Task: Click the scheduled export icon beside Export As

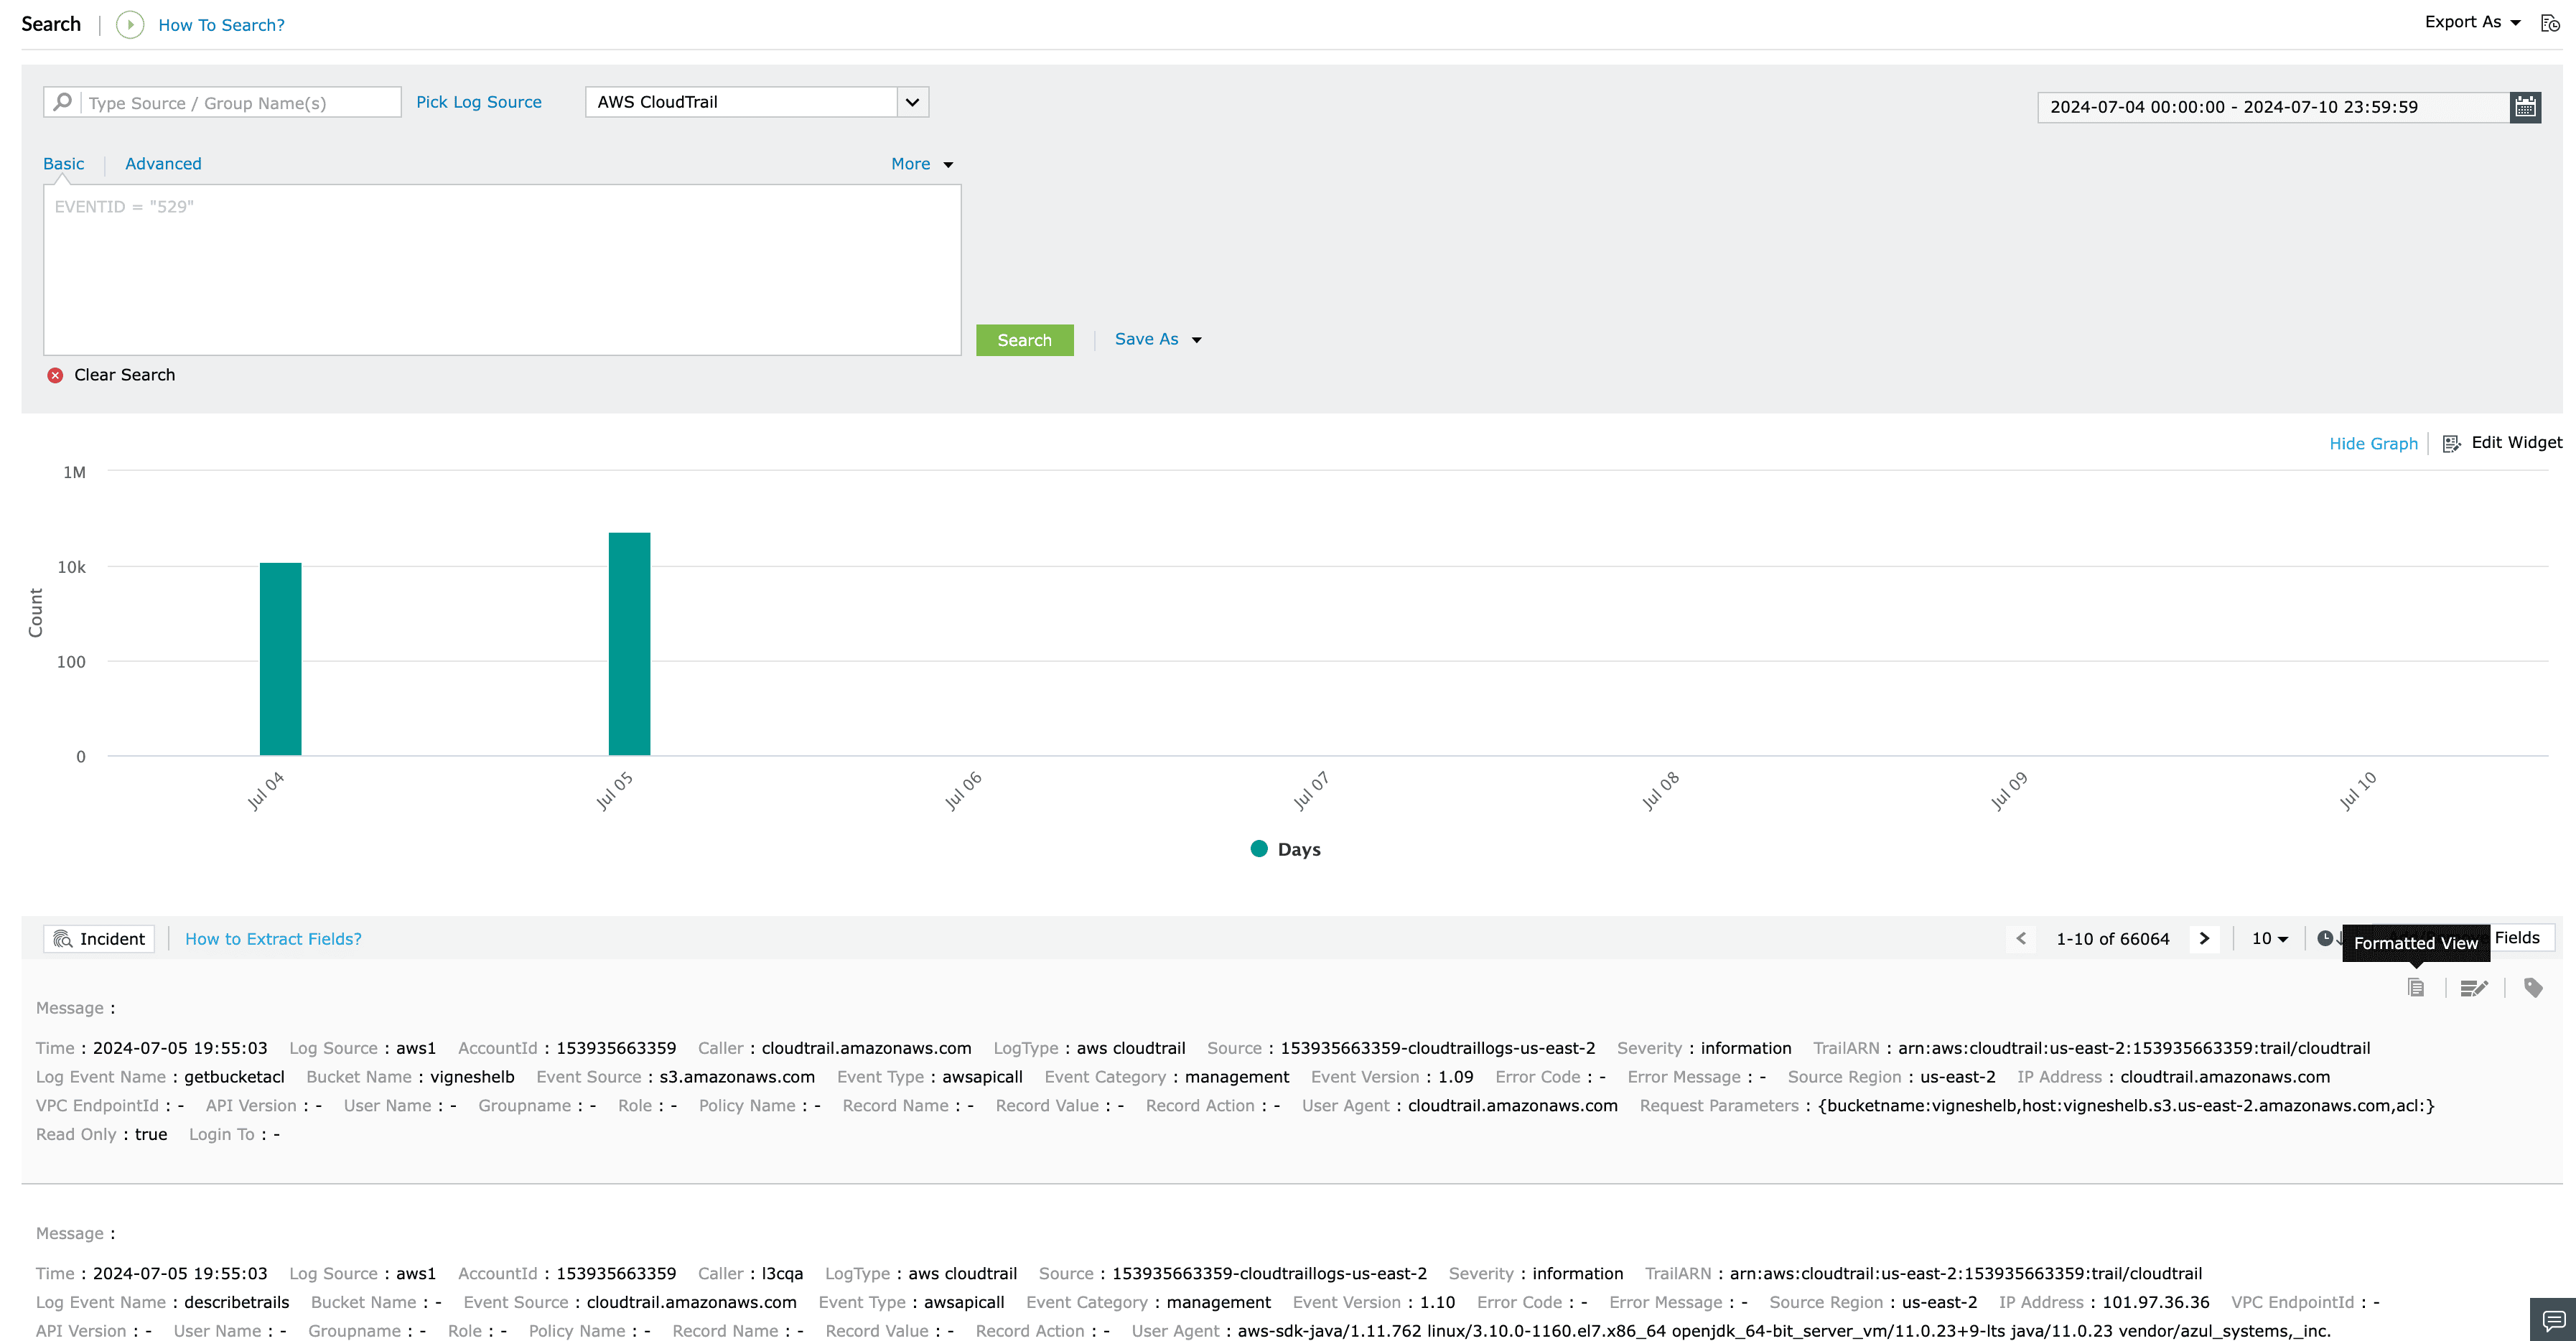Action: pyautogui.click(x=2550, y=23)
